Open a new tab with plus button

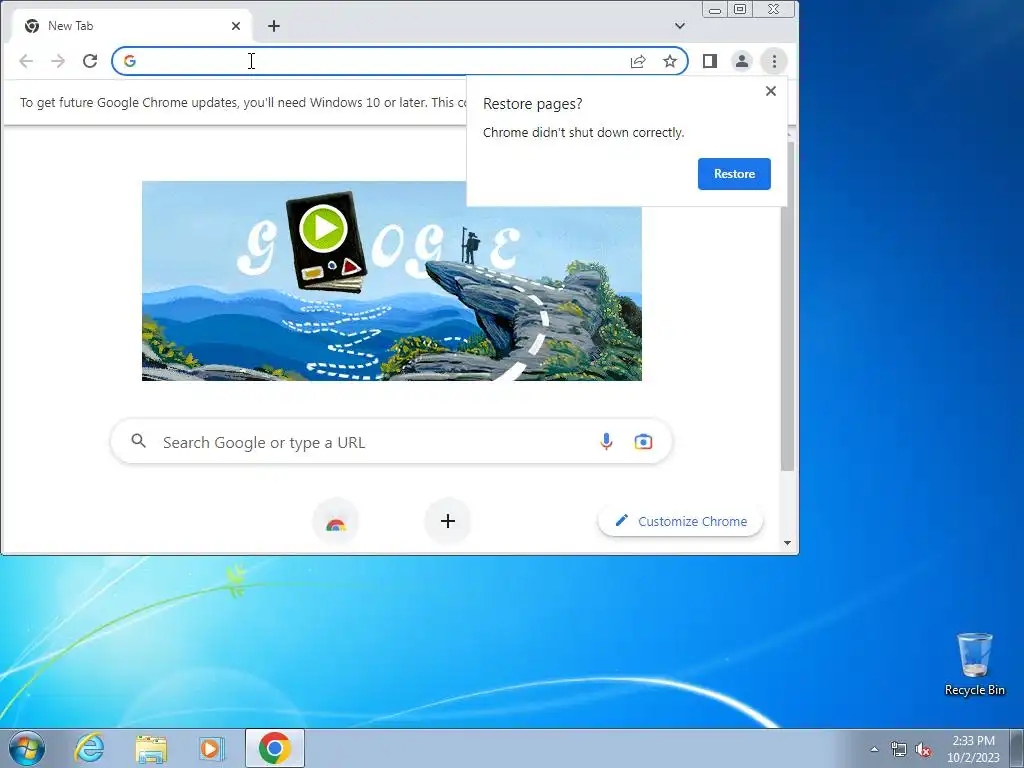(x=274, y=26)
